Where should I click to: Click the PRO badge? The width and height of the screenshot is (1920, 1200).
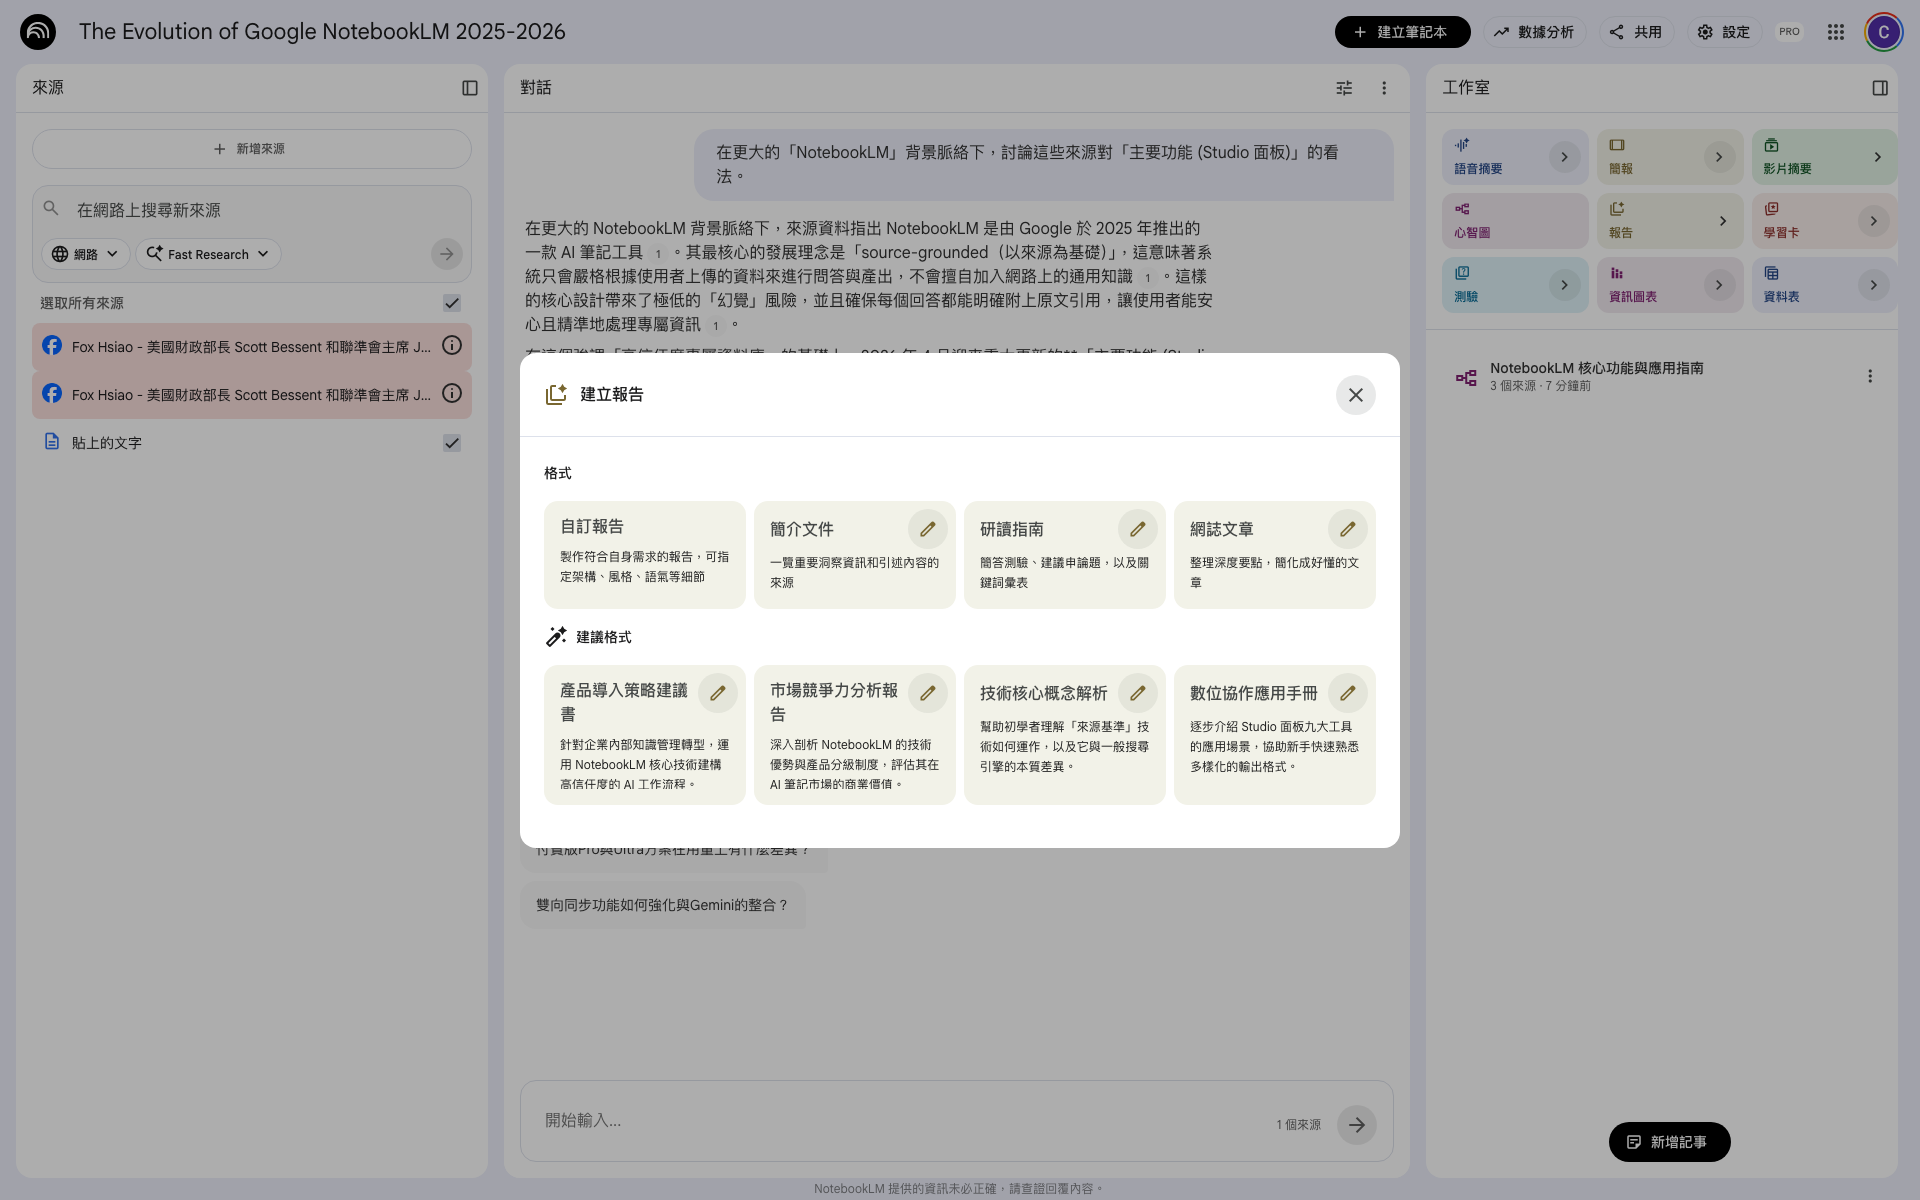coord(1789,32)
